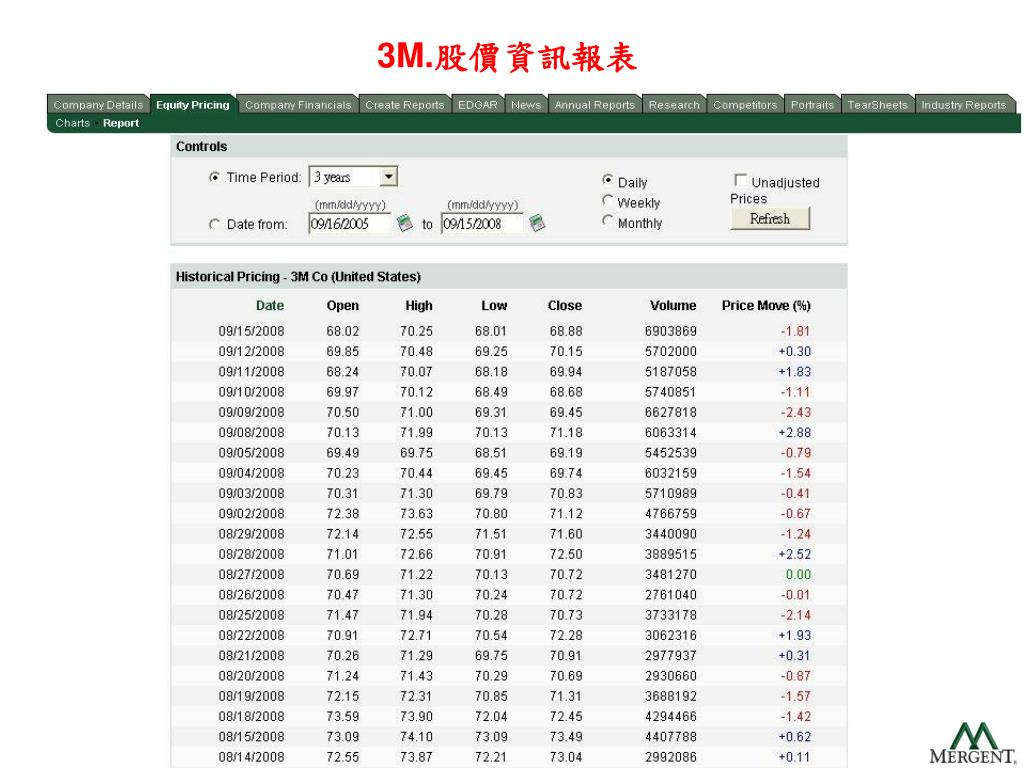The width and height of the screenshot is (1024, 768).
Task: Click volume value 3733178
Action: [671, 615]
